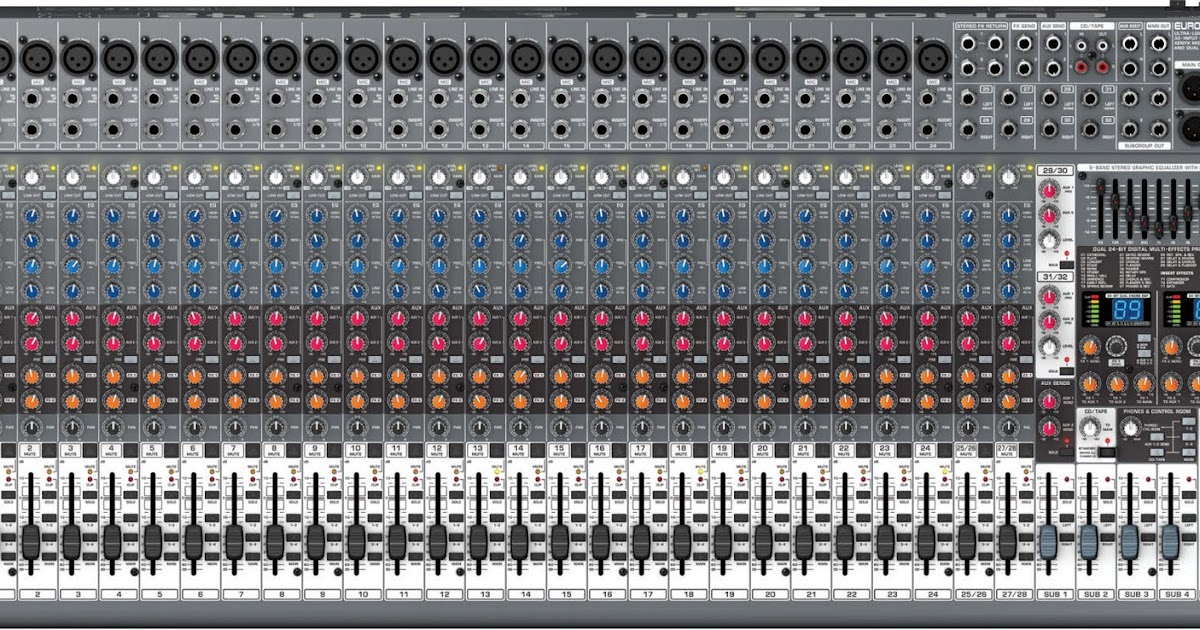Select the Phones level knob in Control Room section
Image resolution: width=1200 pixels, height=630 pixels.
pyautogui.click(x=1130, y=428)
